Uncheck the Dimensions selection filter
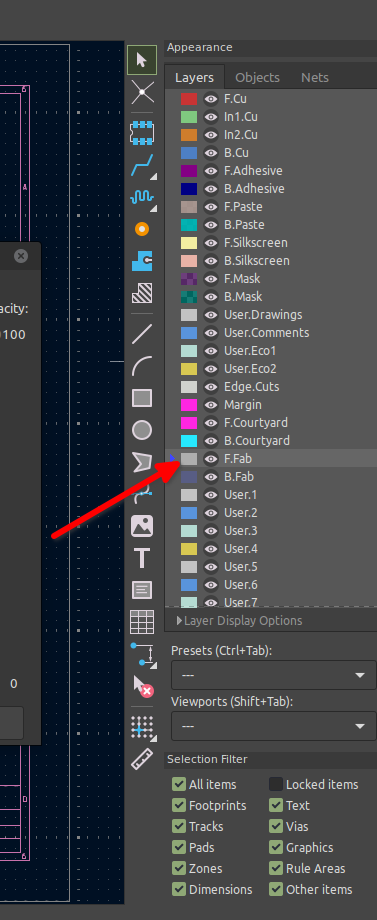377x920 pixels. point(179,889)
